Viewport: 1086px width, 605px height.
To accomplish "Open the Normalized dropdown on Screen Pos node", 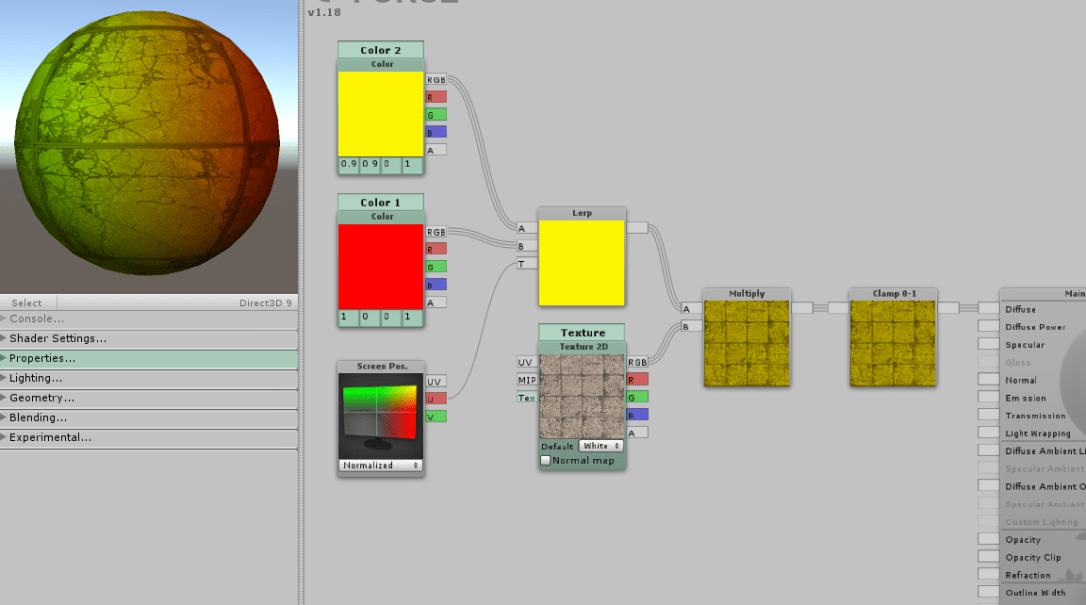I will (380, 464).
